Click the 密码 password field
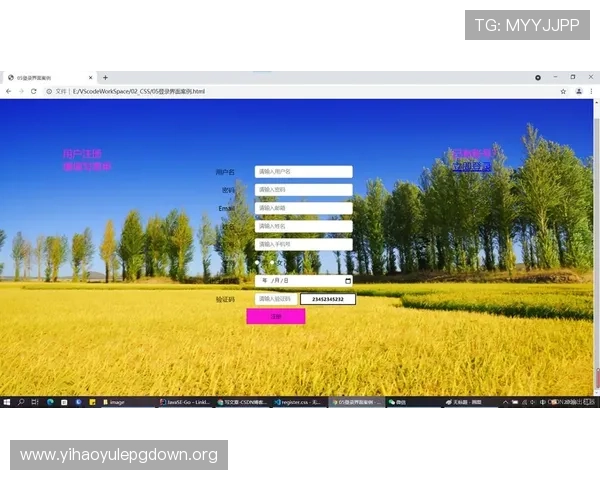The height and width of the screenshot is (480, 600). click(x=303, y=190)
